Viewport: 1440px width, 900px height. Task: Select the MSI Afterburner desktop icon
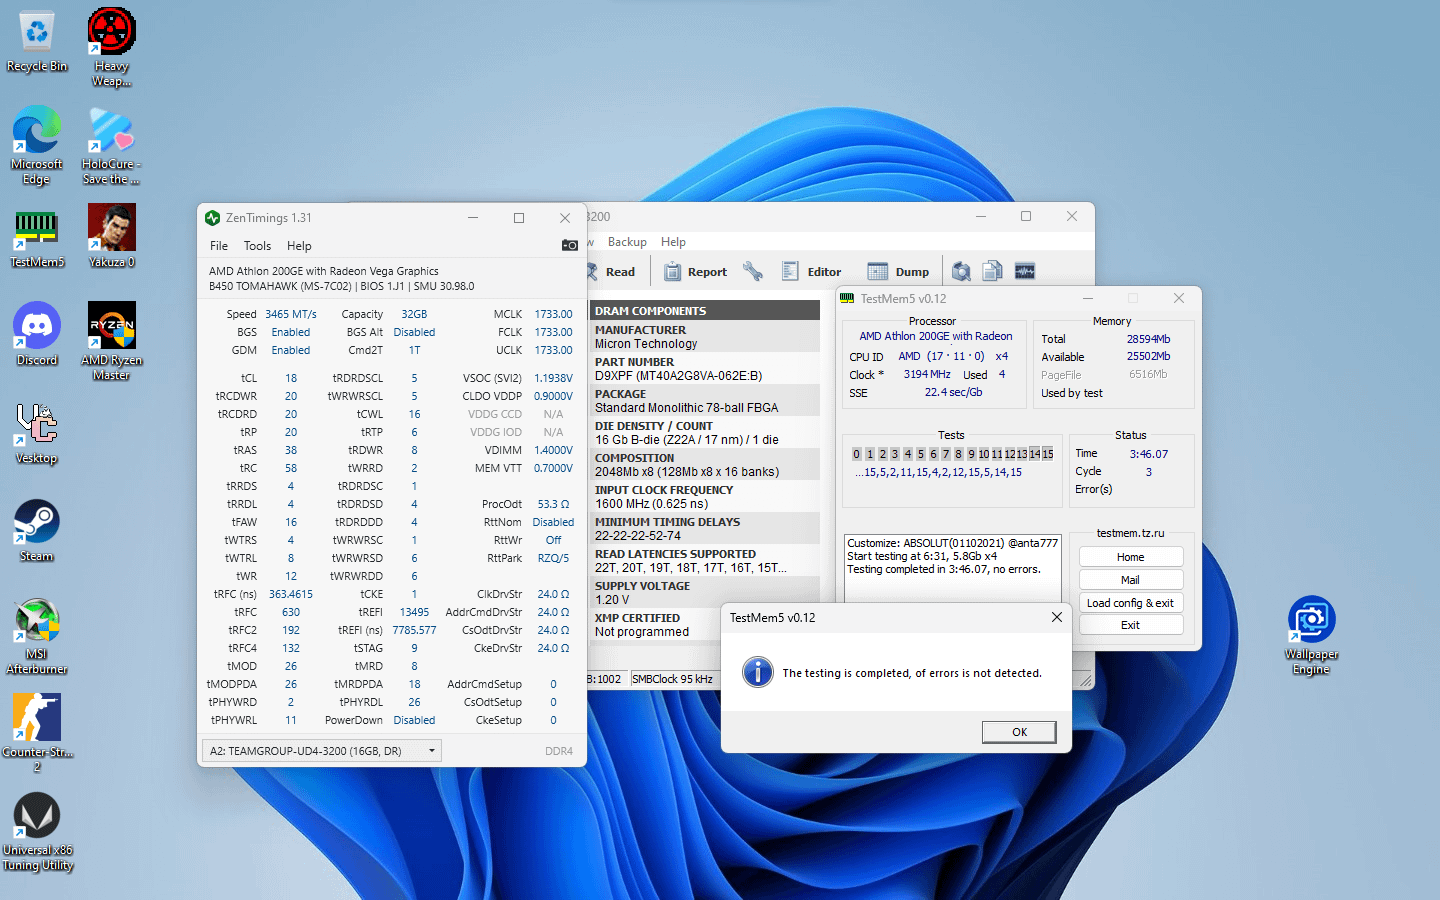point(37,636)
